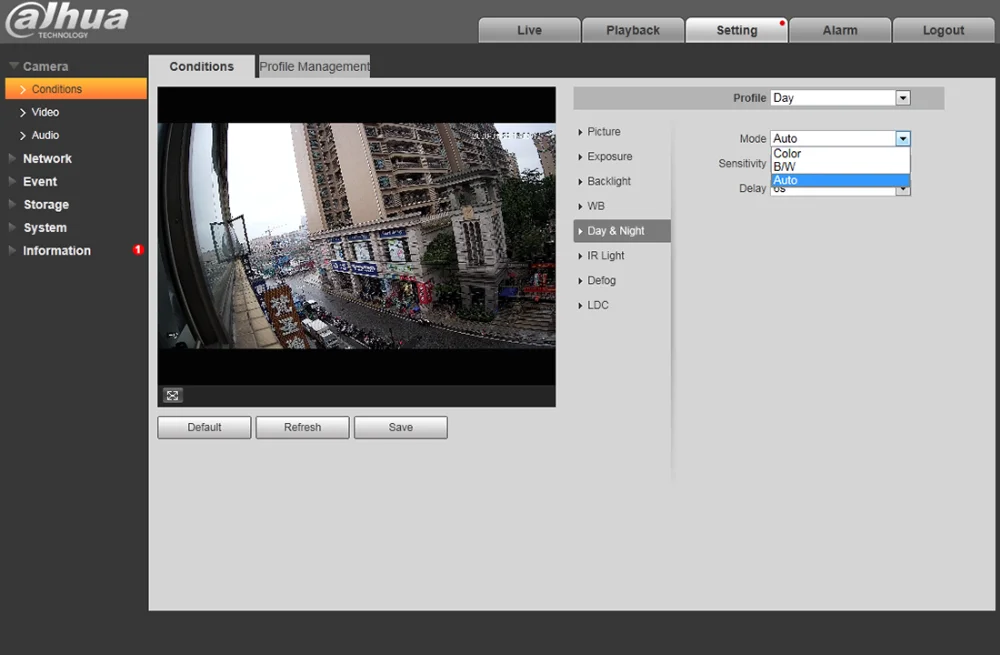Image resolution: width=1000 pixels, height=655 pixels.
Task: Switch to the Profile Management tab
Action: click(314, 67)
